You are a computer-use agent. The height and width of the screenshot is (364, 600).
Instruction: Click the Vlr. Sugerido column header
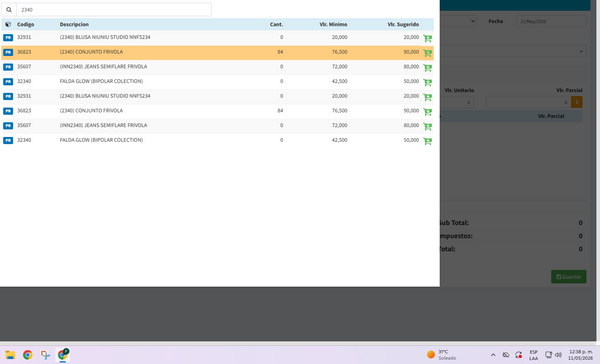(403, 24)
